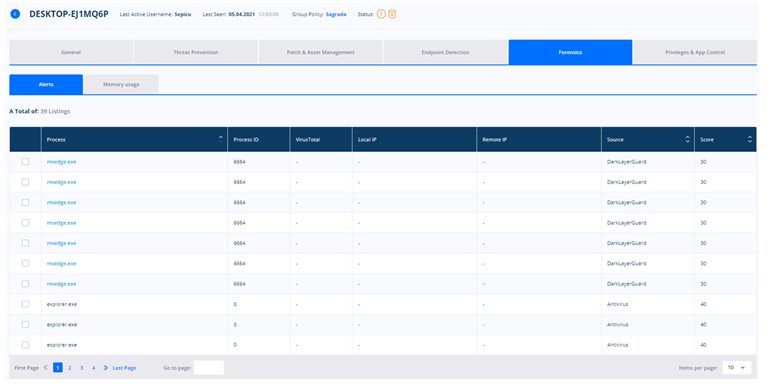770x390 pixels.
Task: Open Patch & Asset Management tab
Action: (x=321, y=52)
